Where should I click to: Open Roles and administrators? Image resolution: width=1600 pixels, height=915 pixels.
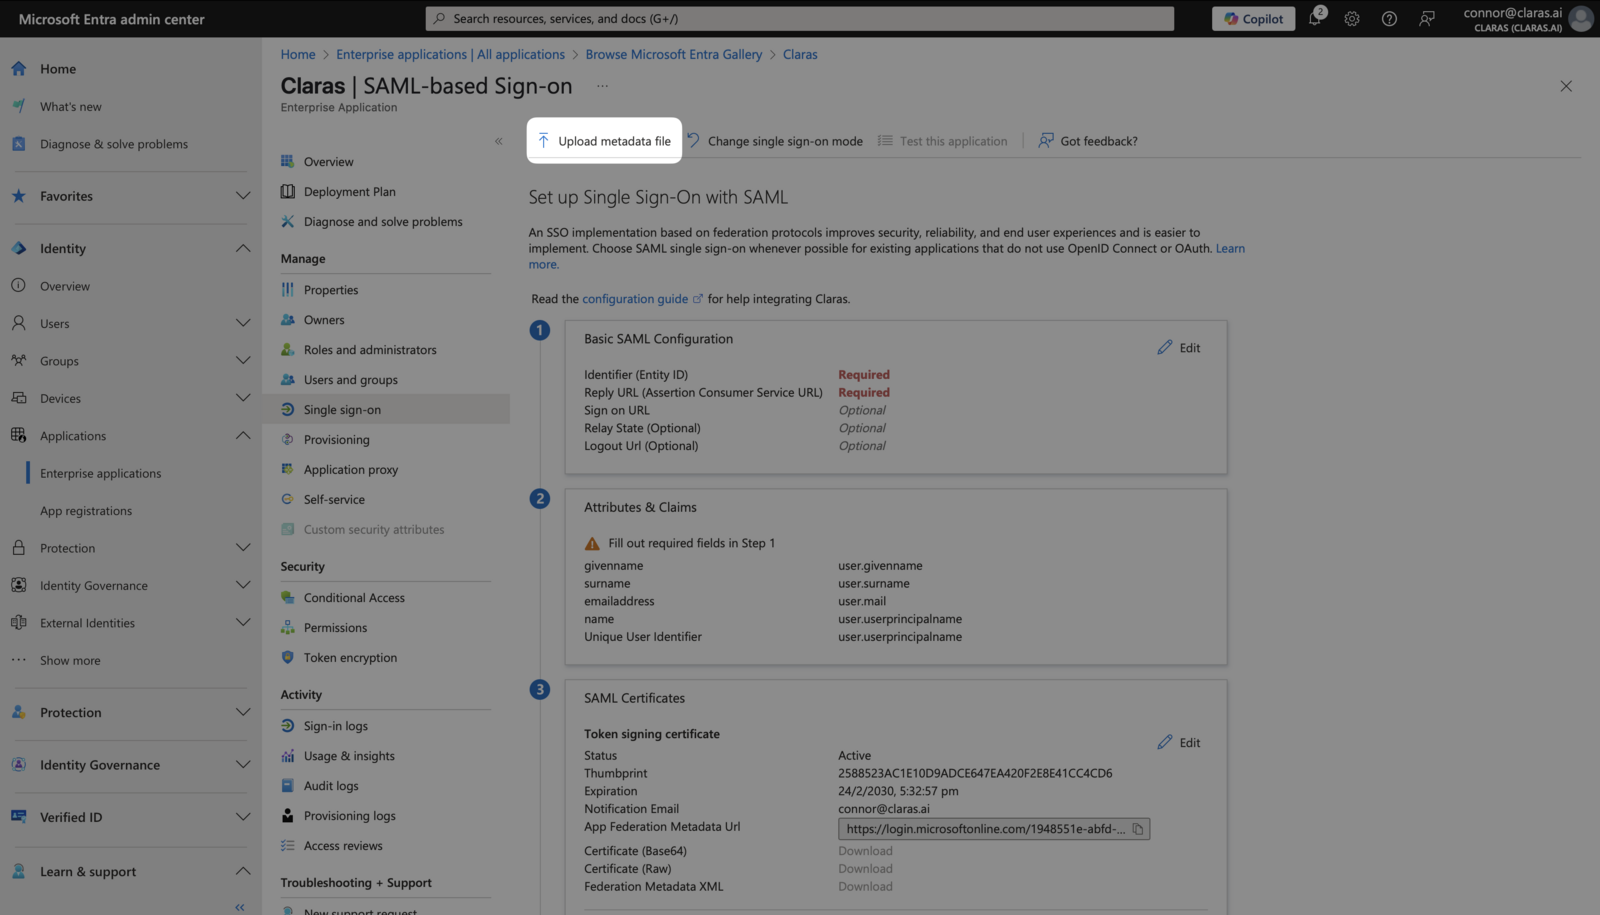(x=370, y=350)
